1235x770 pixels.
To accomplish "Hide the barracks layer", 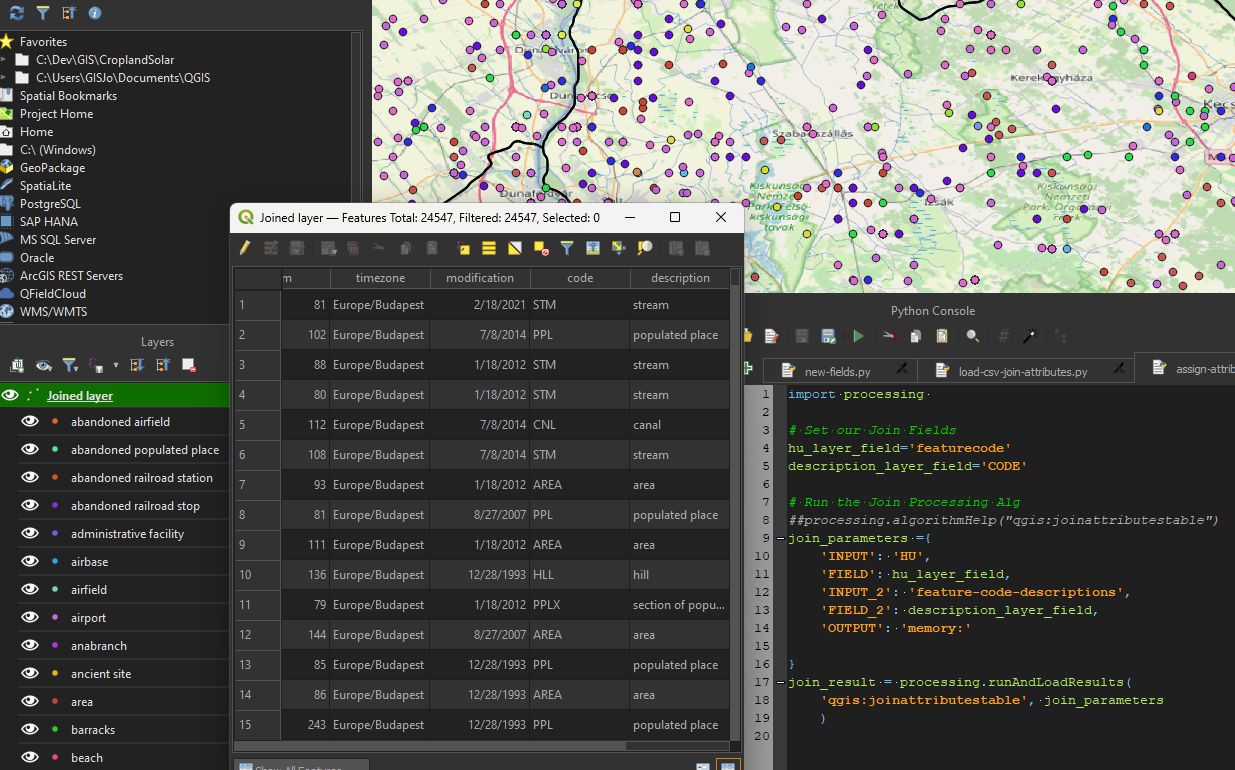I will pyautogui.click(x=30, y=730).
